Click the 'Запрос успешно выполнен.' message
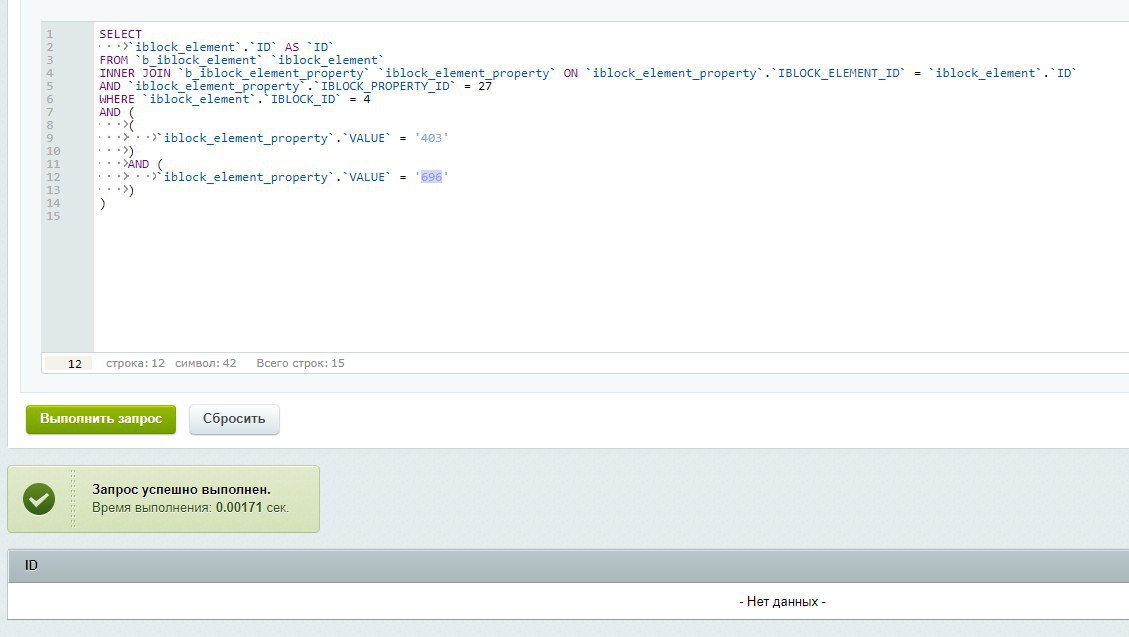1129x637 pixels. point(181,489)
